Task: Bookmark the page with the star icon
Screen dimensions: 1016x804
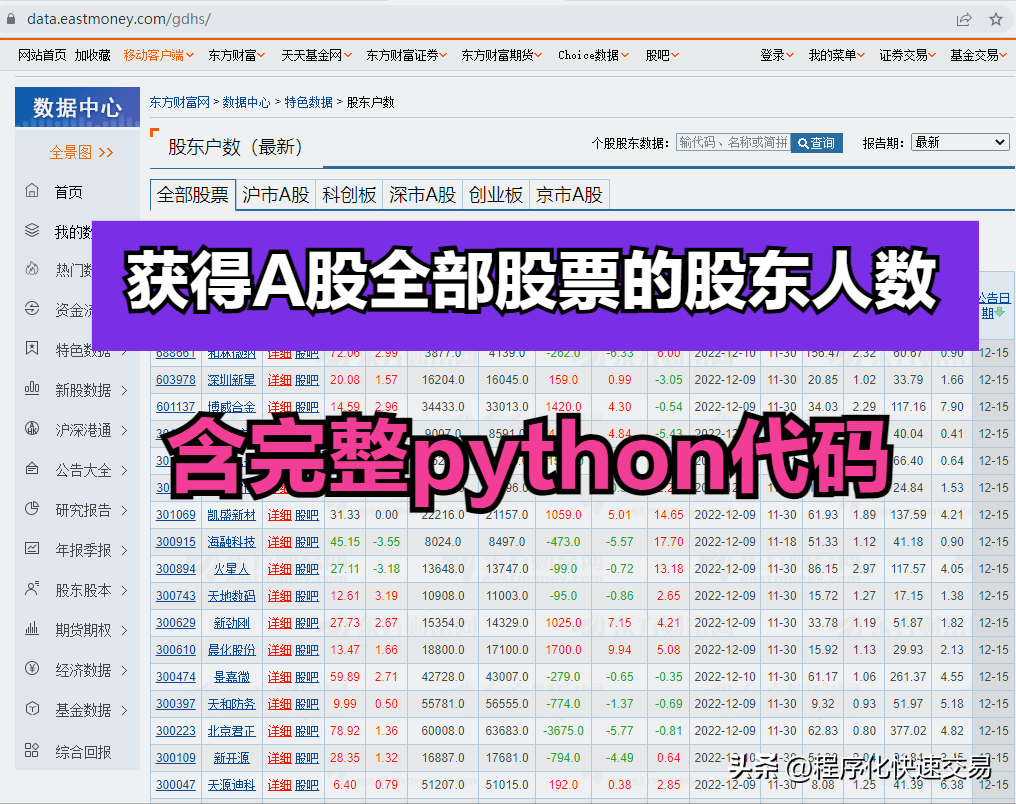Action: [996, 19]
